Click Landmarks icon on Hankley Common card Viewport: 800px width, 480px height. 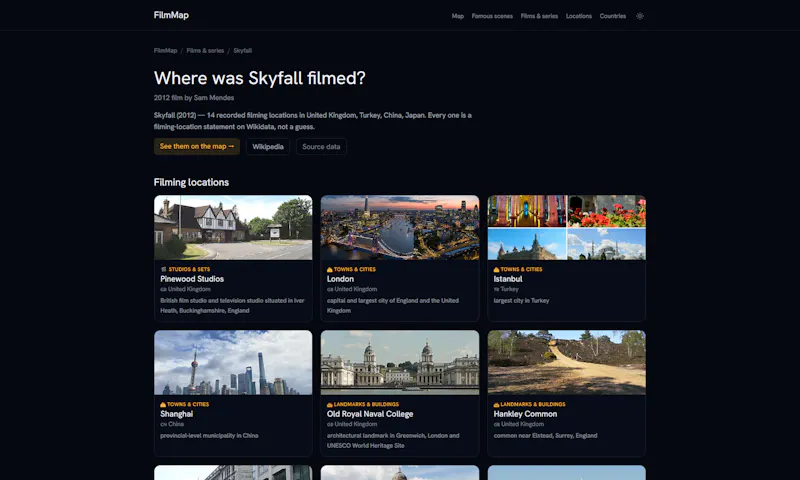pos(496,404)
